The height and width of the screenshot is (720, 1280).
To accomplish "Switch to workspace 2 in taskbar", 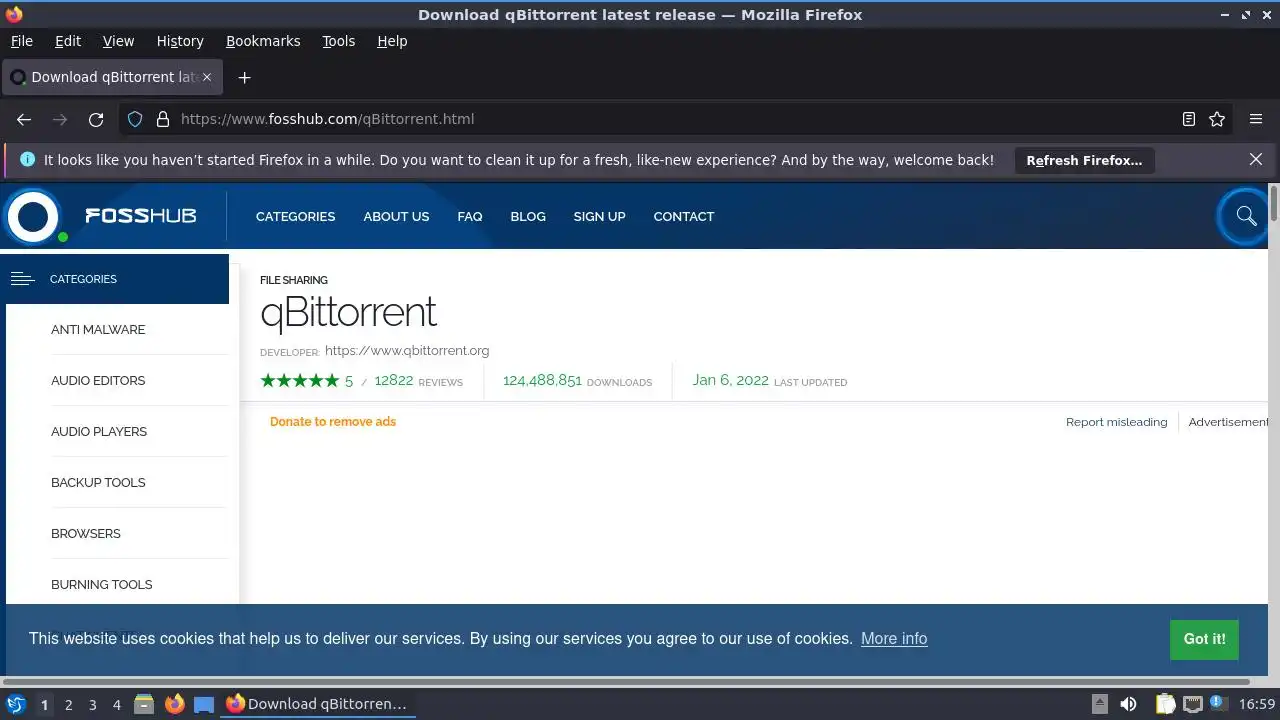I will [x=68, y=705].
